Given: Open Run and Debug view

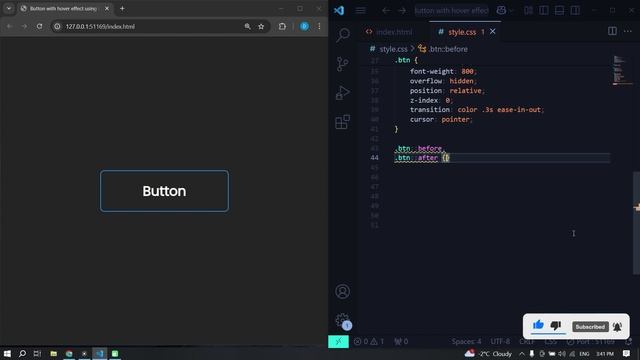Looking at the screenshot, I should pos(342,93).
